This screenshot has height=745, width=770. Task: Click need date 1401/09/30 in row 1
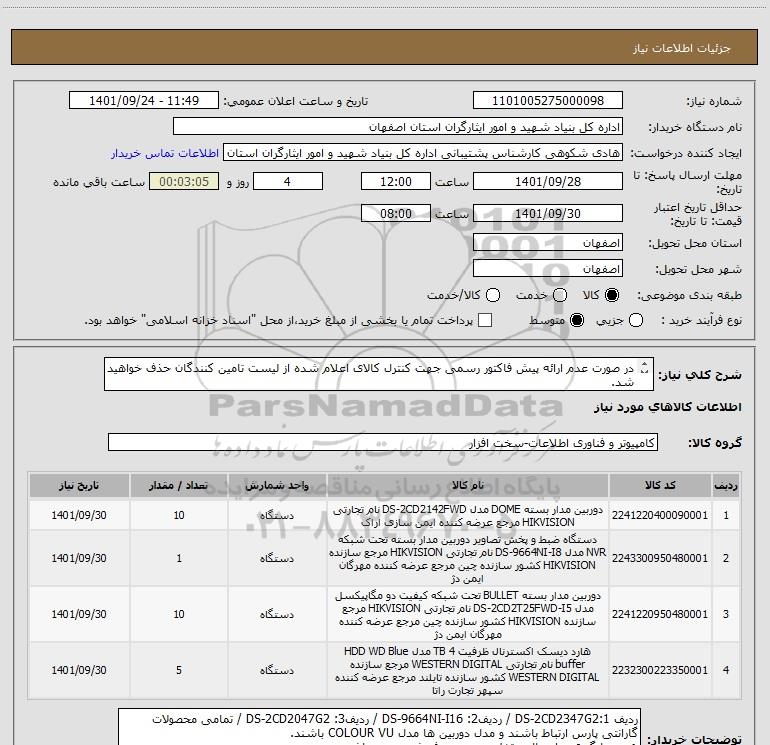(x=79, y=515)
